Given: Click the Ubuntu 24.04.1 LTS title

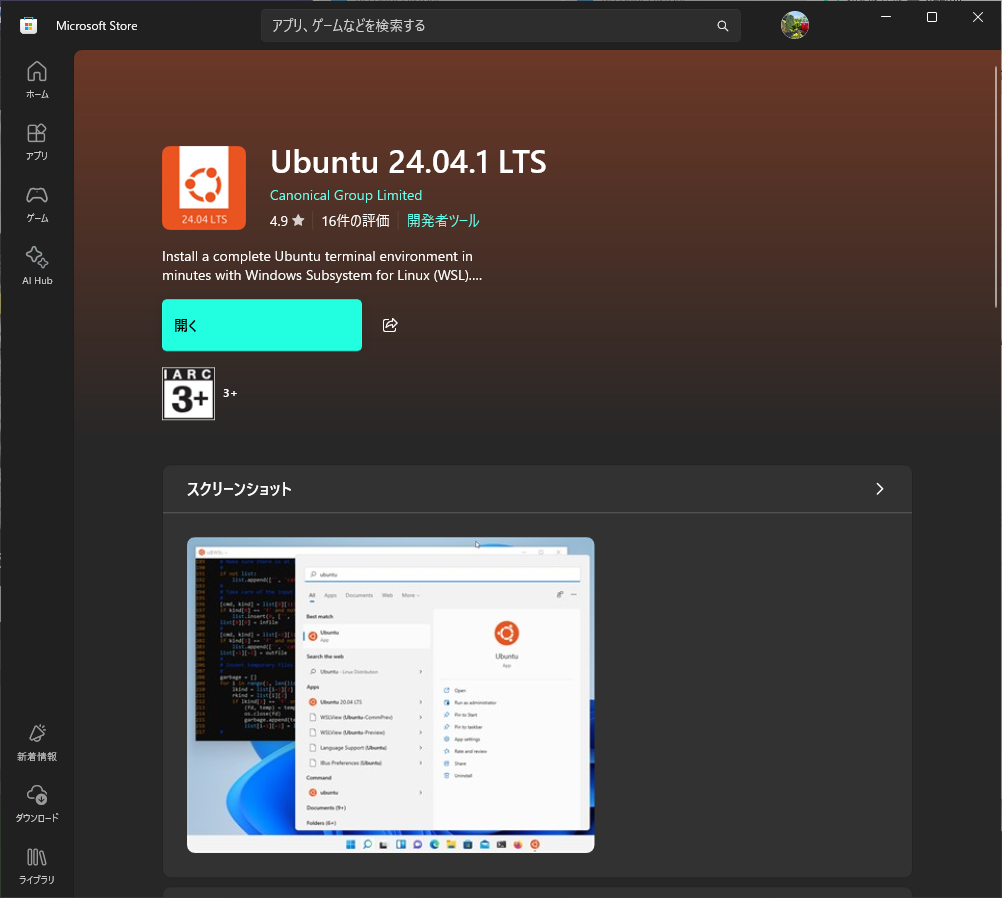Looking at the screenshot, I should pyautogui.click(x=408, y=161).
